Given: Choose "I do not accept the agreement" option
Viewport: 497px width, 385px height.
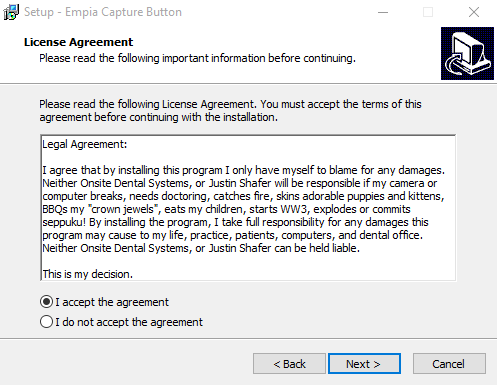Looking at the screenshot, I should click(x=46, y=322).
